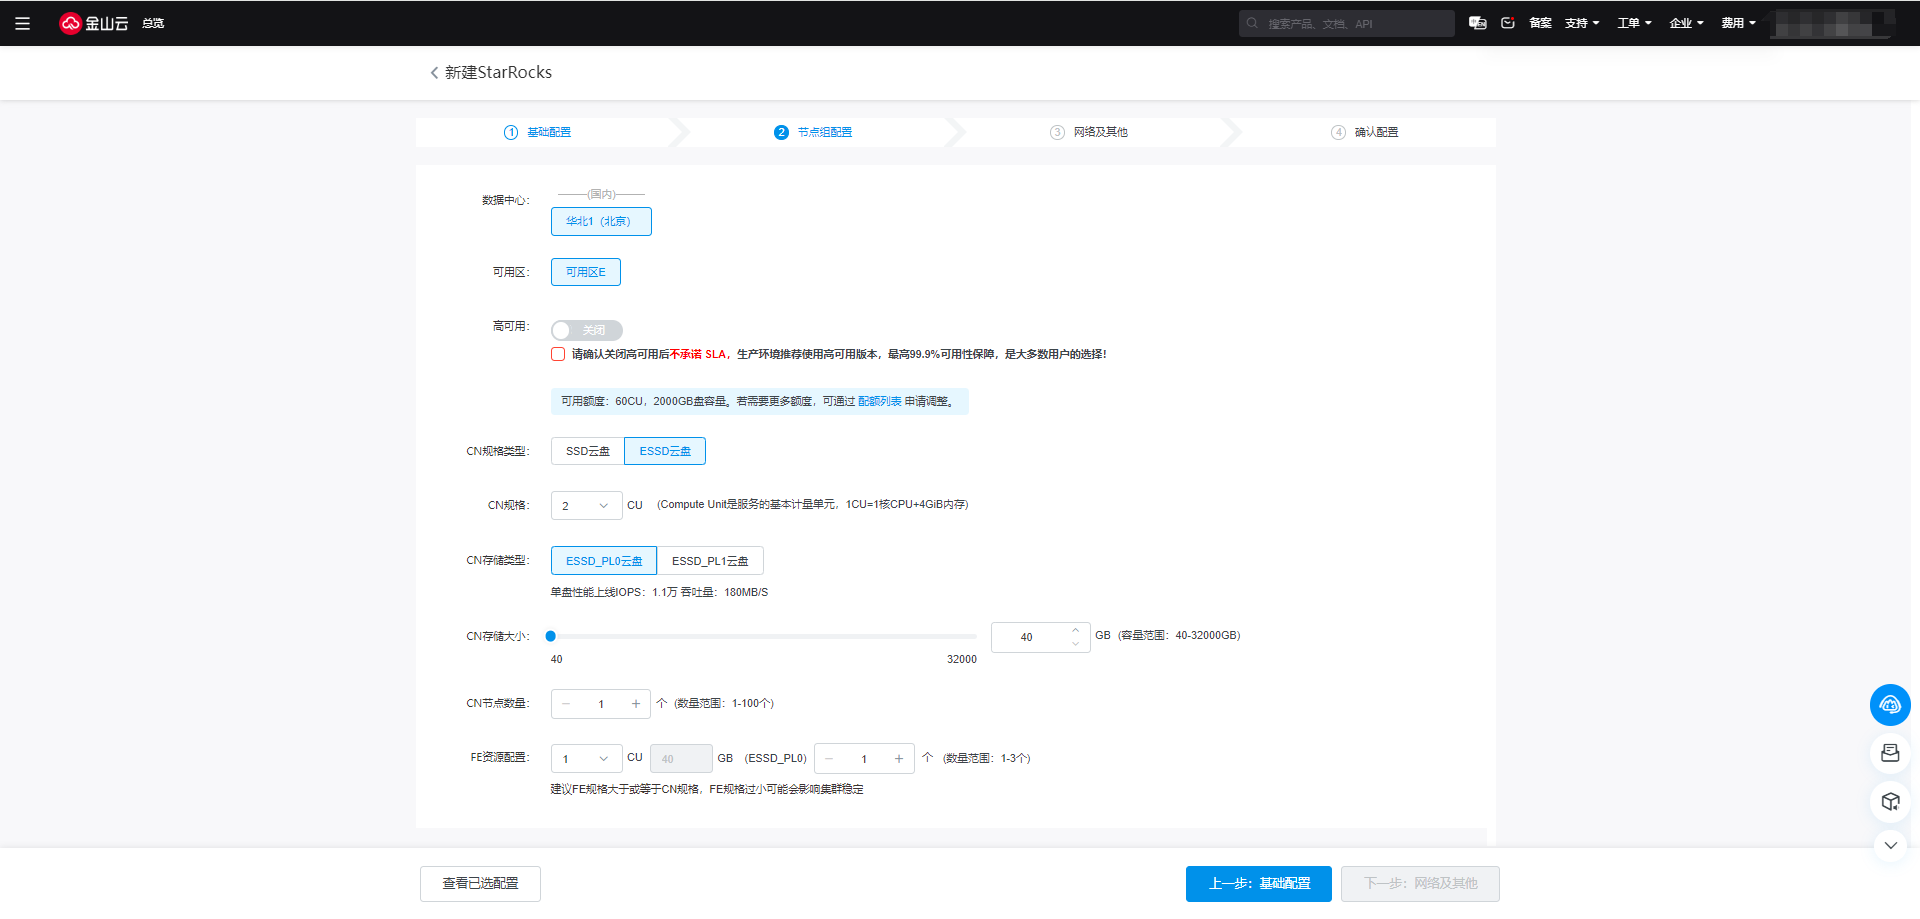1920x919 pixels.
Task: Click 上一步: 基础配置 button
Action: coord(1258,884)
